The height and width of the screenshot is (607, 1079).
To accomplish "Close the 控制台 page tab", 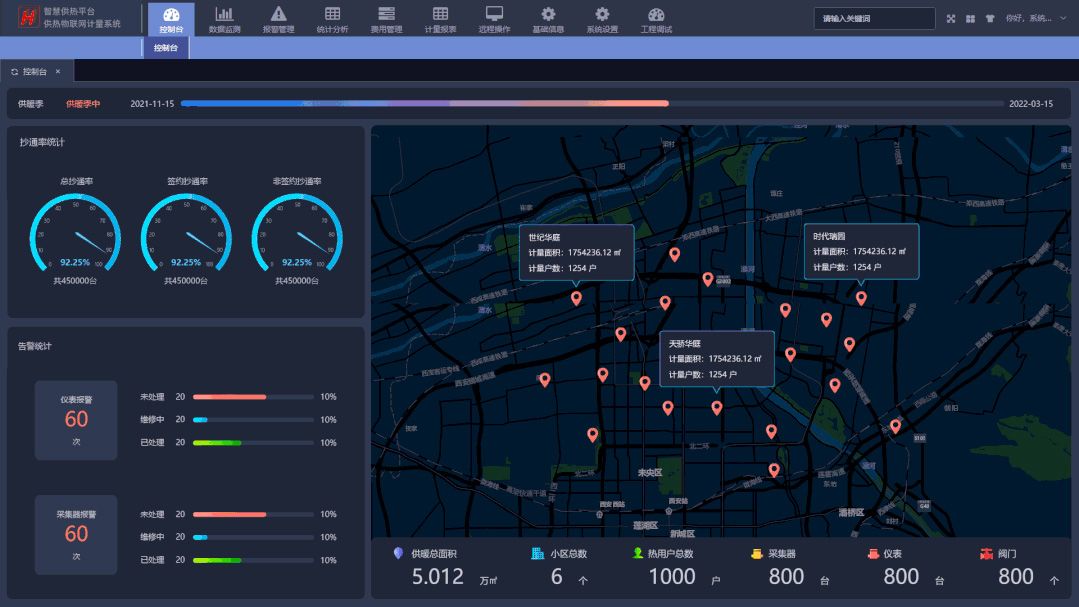I will (58, 72).
